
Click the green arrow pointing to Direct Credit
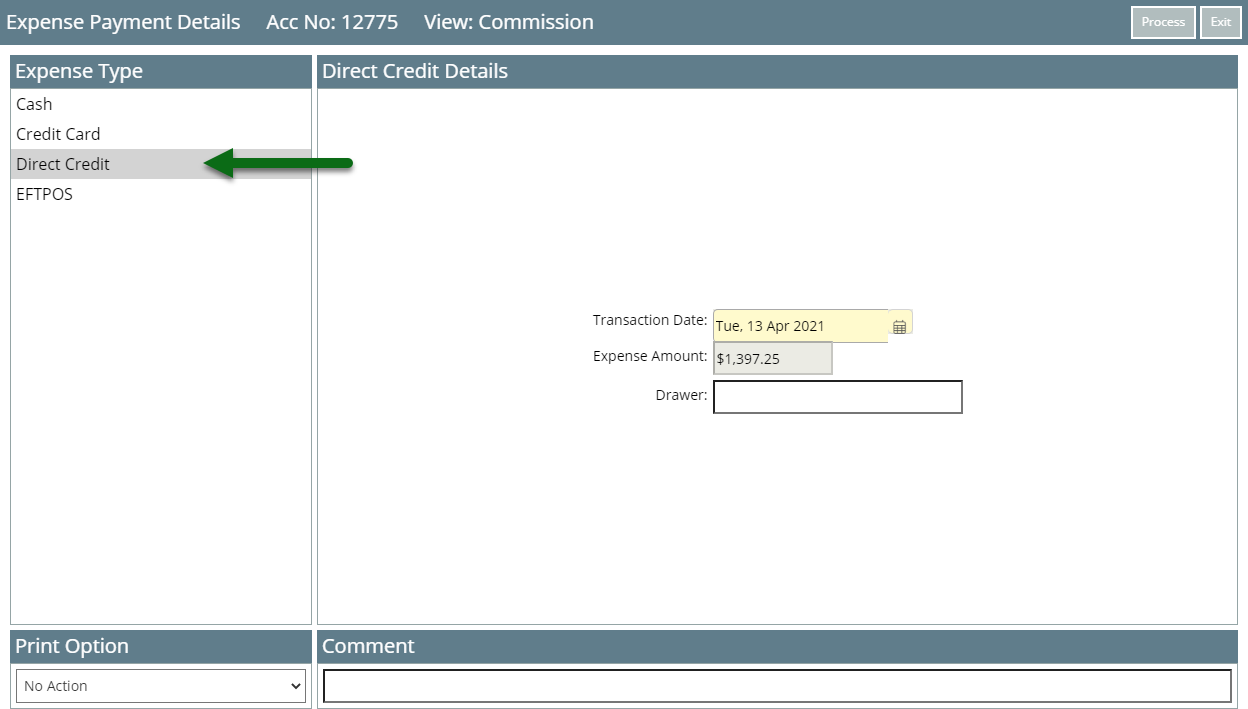[x=278, y=163]
